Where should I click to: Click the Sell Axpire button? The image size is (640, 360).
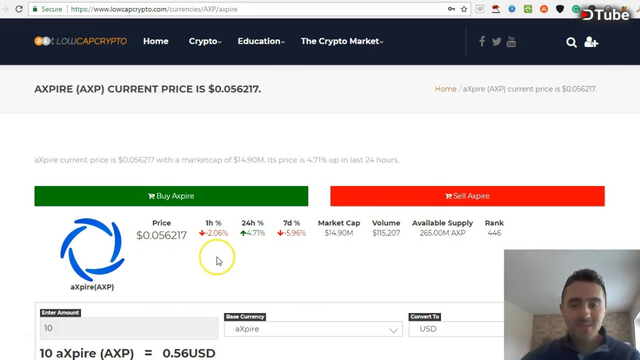467,196
